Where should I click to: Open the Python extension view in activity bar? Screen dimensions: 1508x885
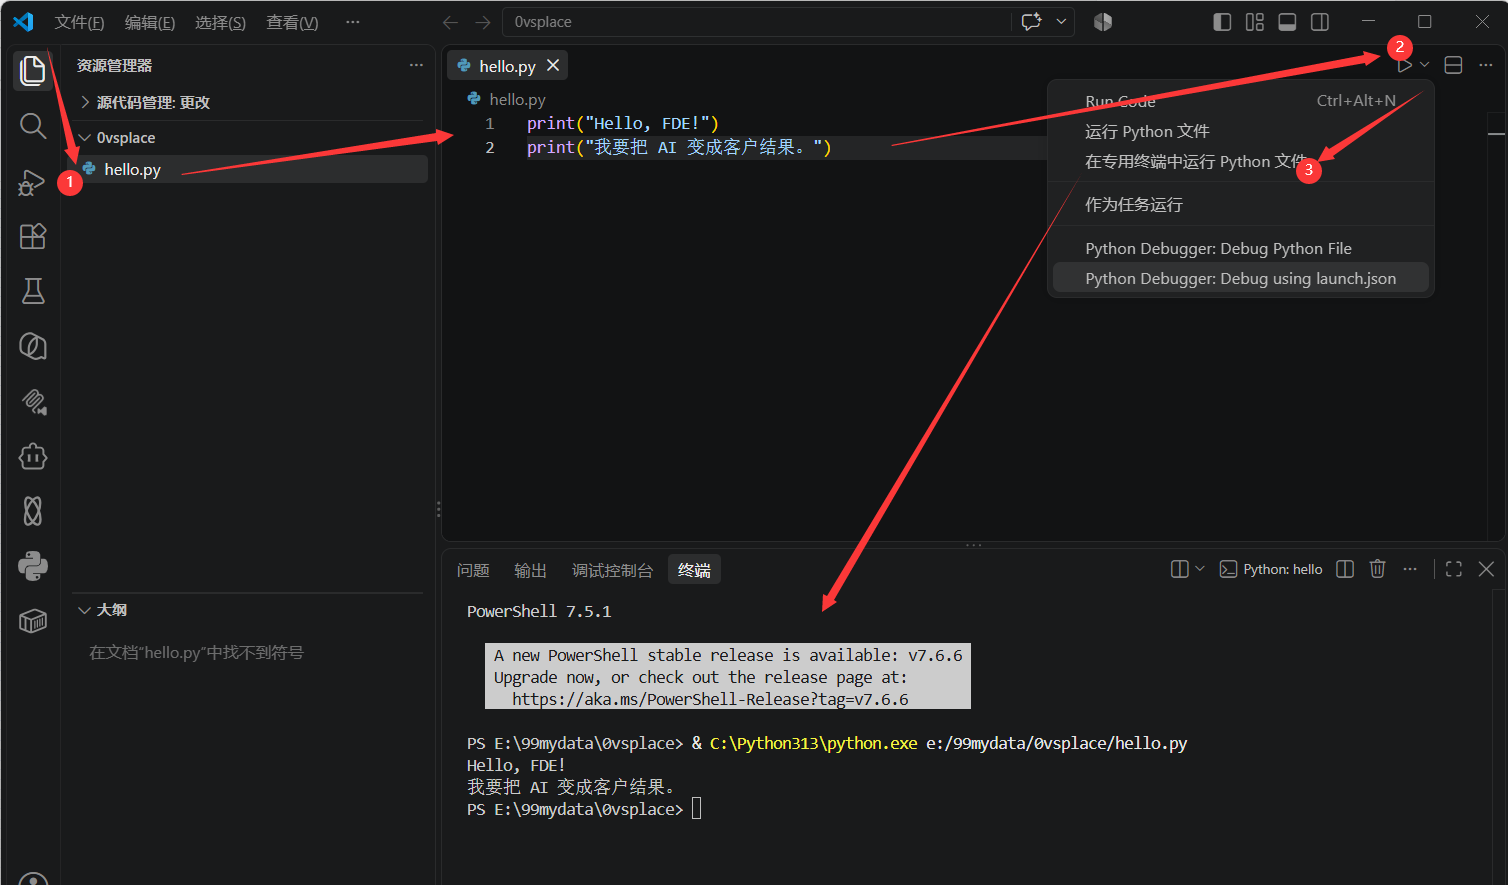pyautogui.click(x=33, y=566)
